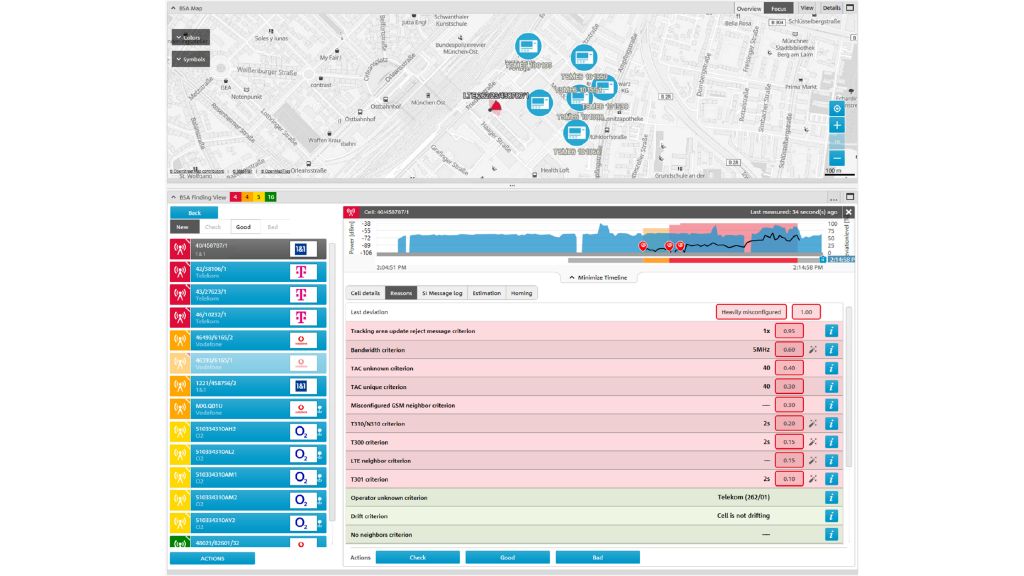Open the info icon on the Bandwidth criterion row

(x=830, y=349)
